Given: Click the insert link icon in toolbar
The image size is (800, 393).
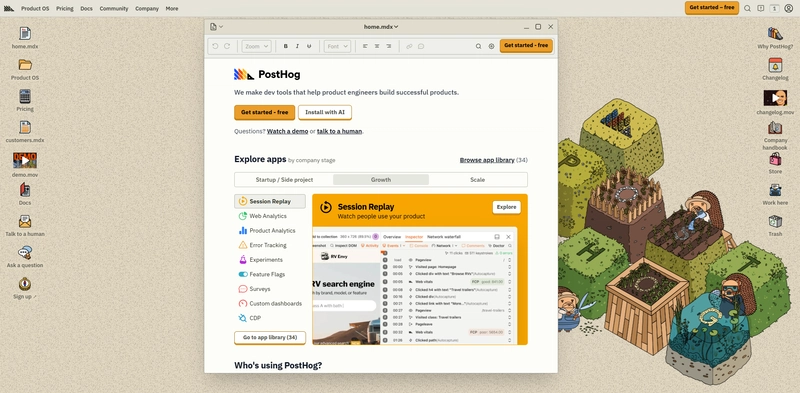Looking at the screenshot, I should click(409, 46).
